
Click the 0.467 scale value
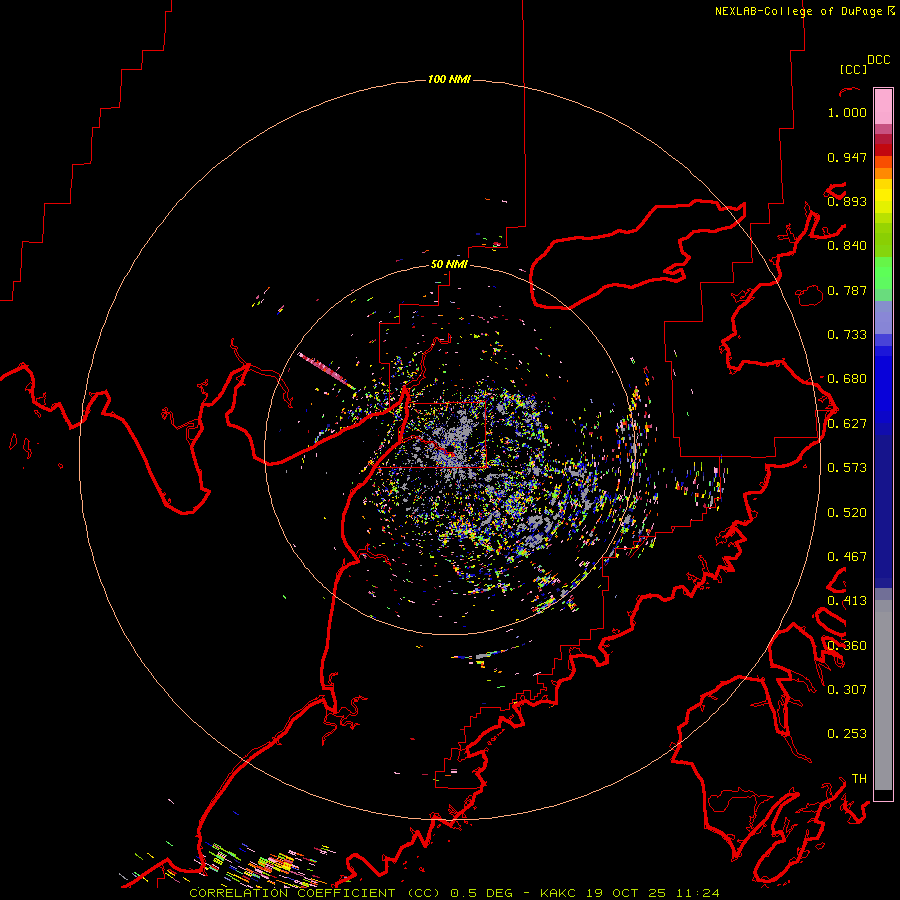pyautogui.click(x=847, y=557)
